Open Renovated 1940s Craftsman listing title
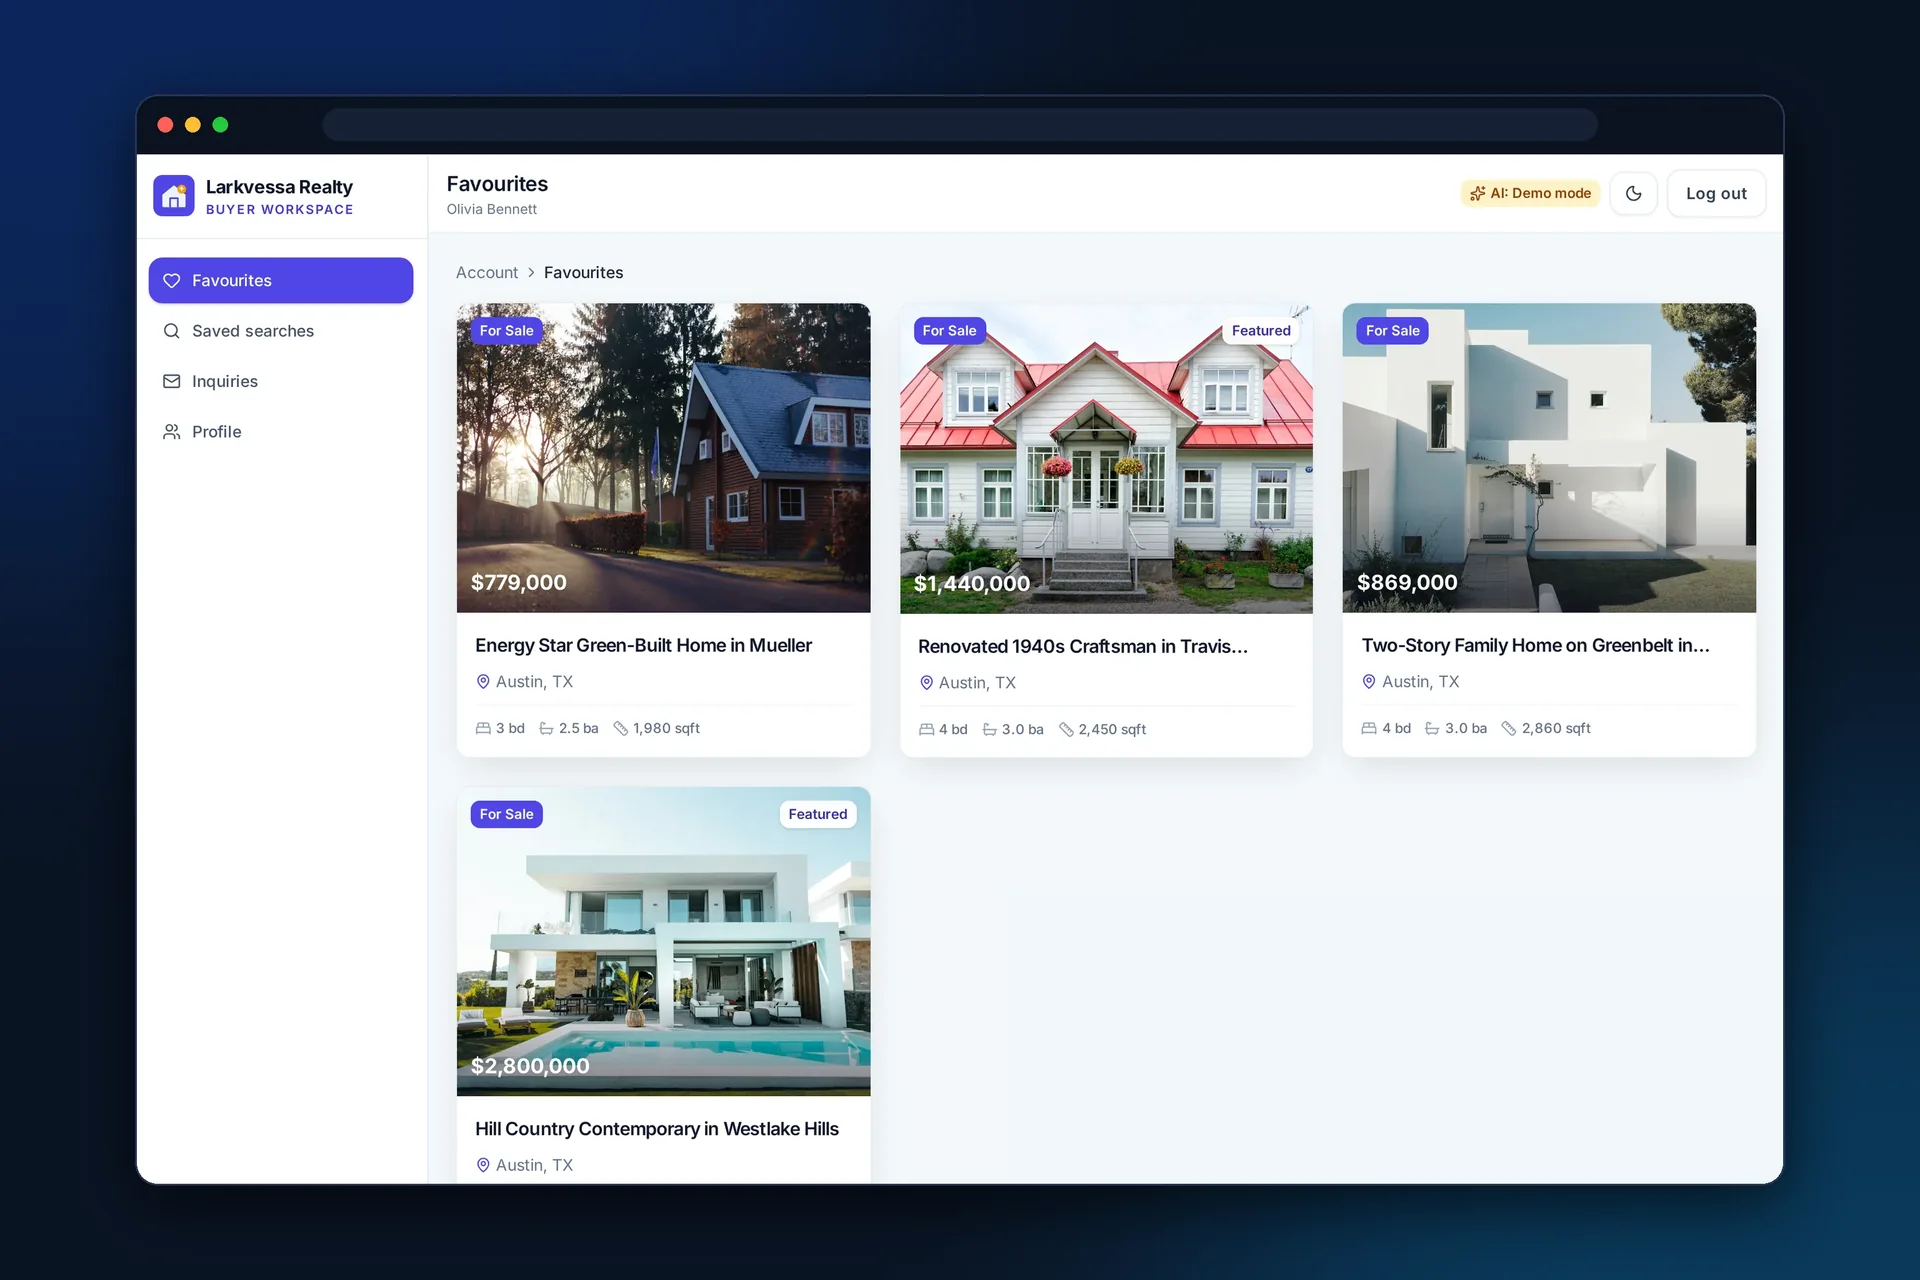 (x=1083, y=647)
